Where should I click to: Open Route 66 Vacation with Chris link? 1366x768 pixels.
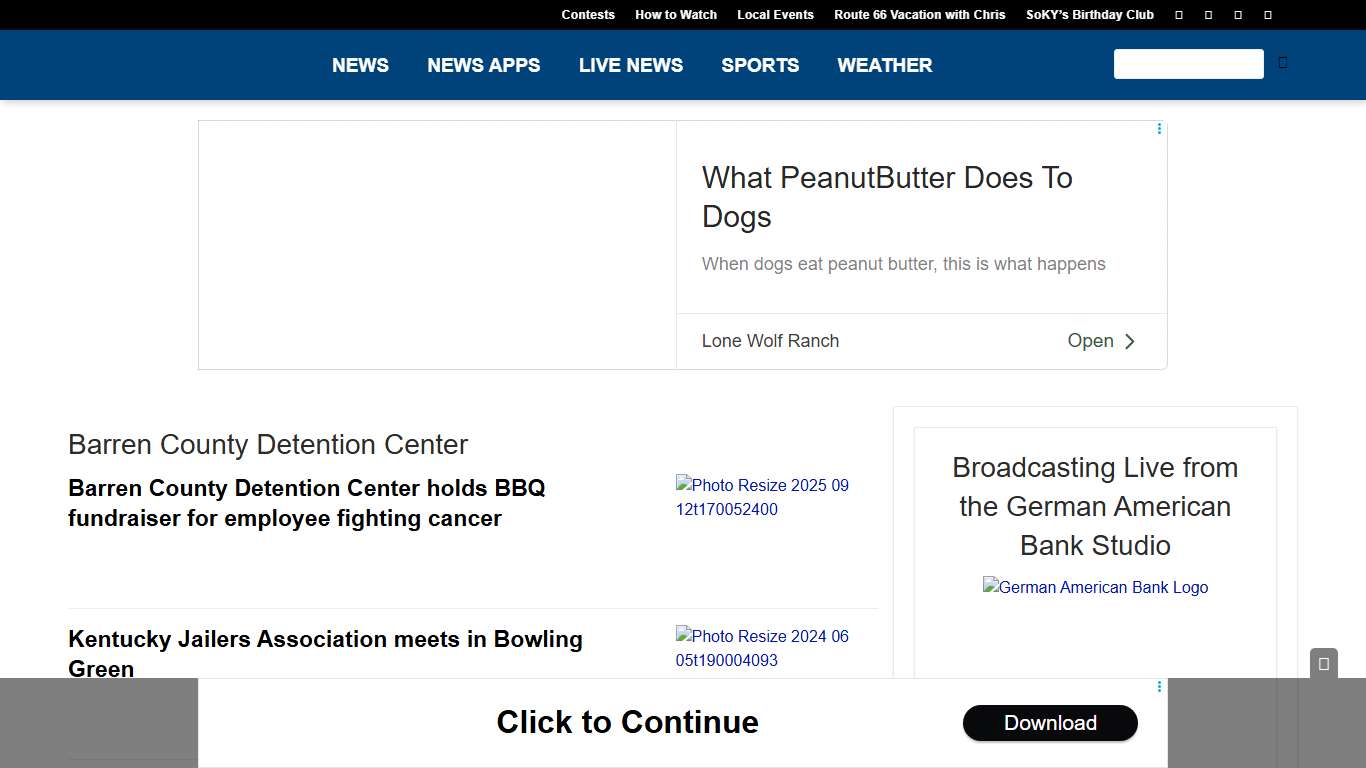pos(919,15)
